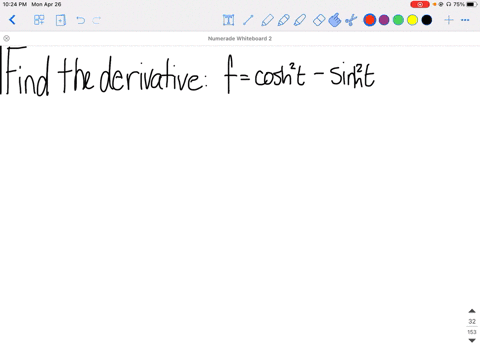Image resolution: width=480 pixels, height=360 pixels.
Task: Add a new item with plus
Action: click(x=449, y=20)
